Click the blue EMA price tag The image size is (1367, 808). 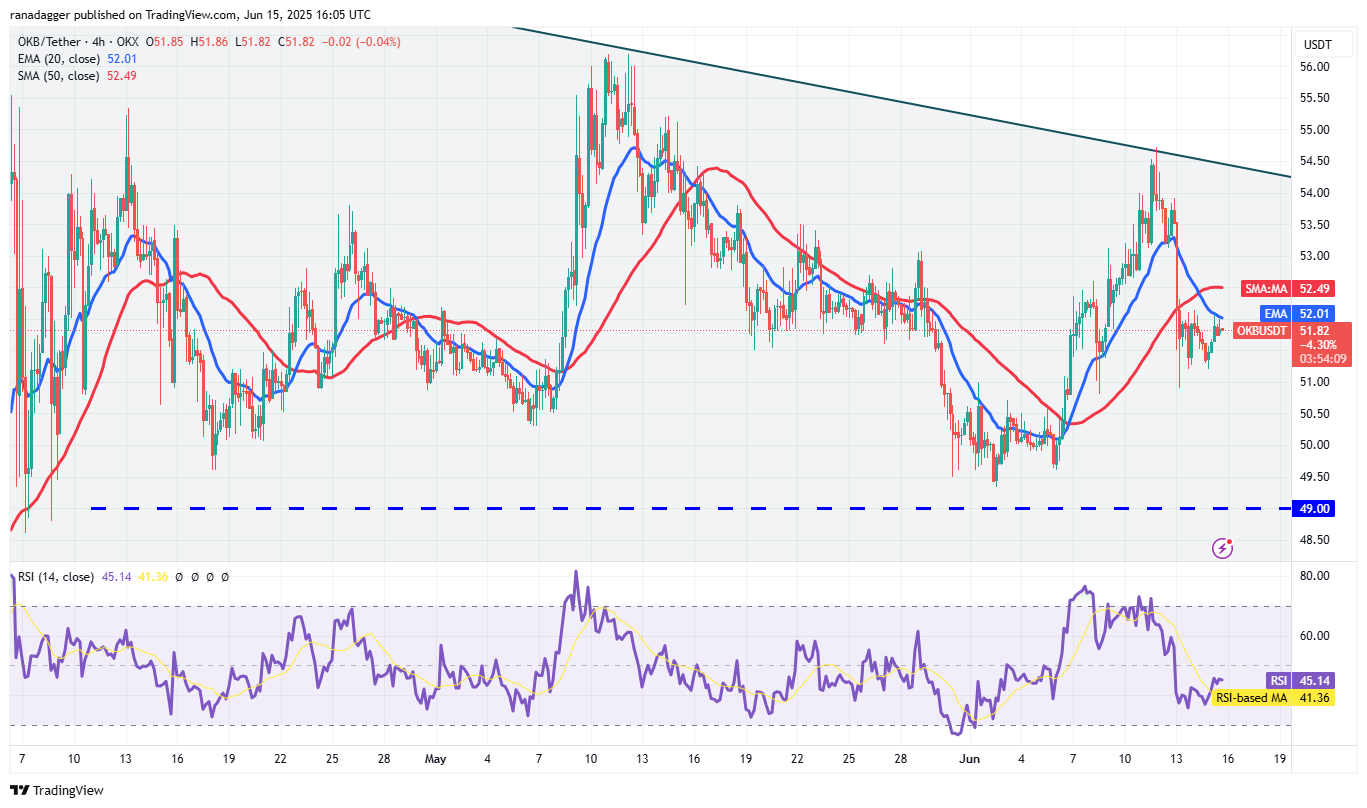pos(1296,314)
